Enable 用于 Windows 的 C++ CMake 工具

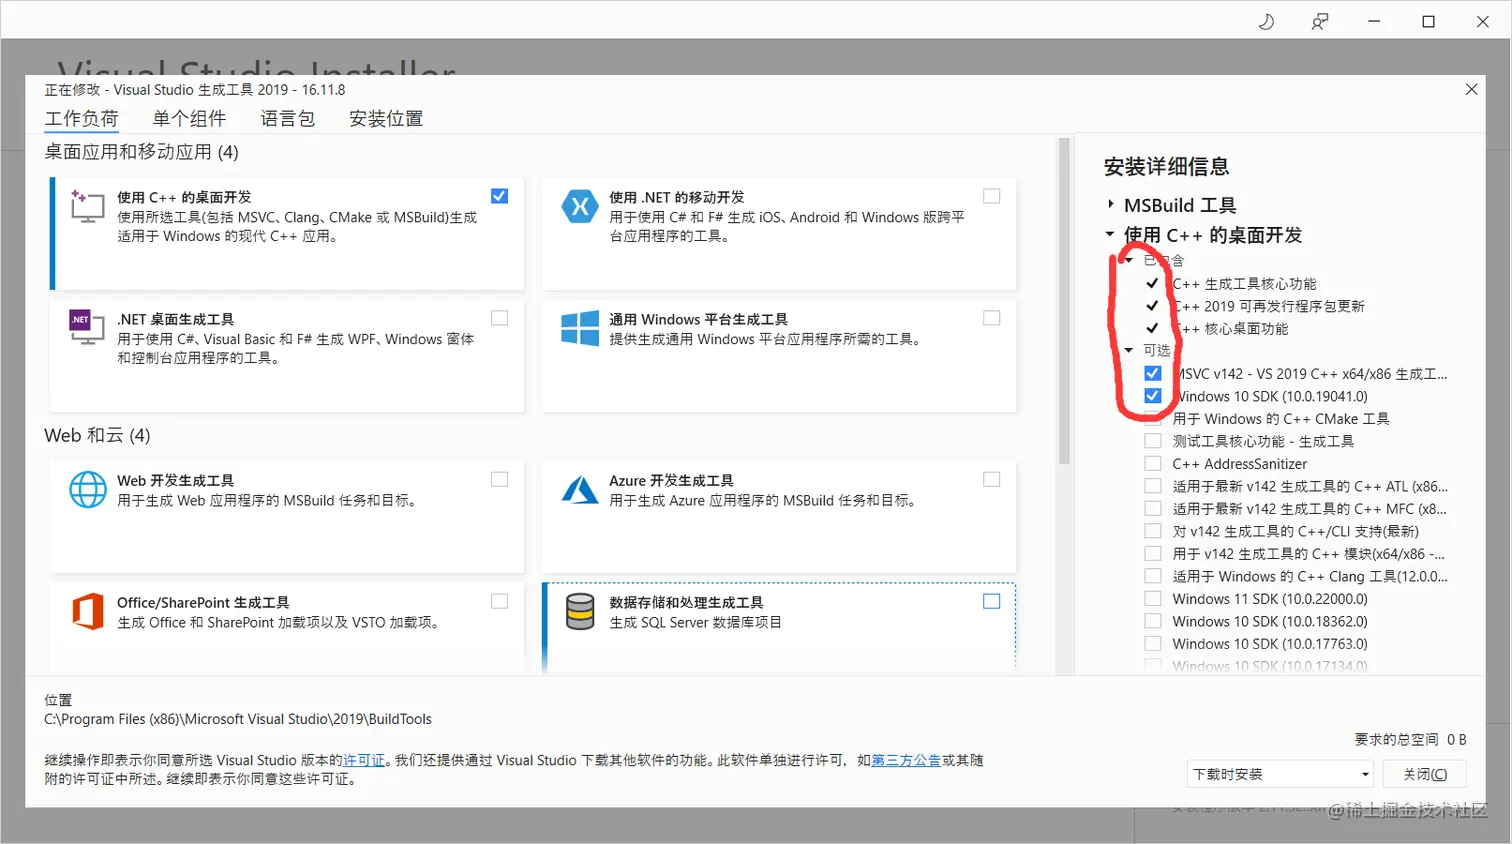pyautogui.click(x=1153, y=418)
